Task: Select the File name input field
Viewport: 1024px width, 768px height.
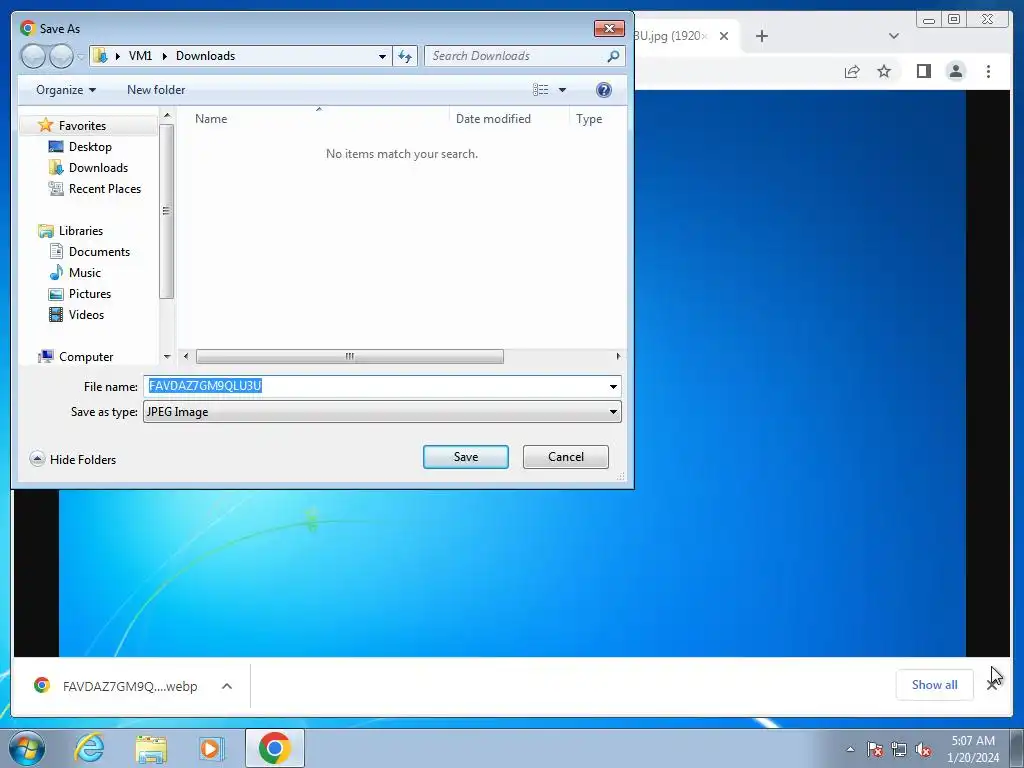Action: tap(375, 387)
